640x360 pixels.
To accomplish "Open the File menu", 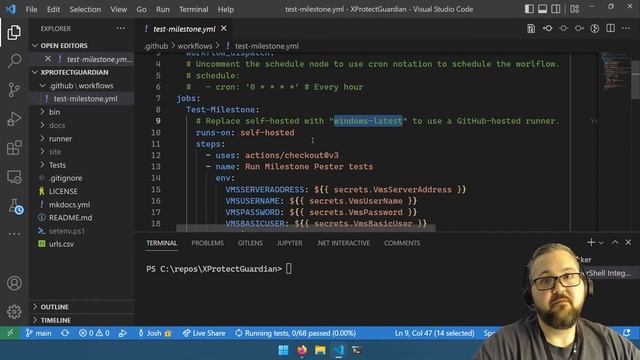I will (31, 9).
